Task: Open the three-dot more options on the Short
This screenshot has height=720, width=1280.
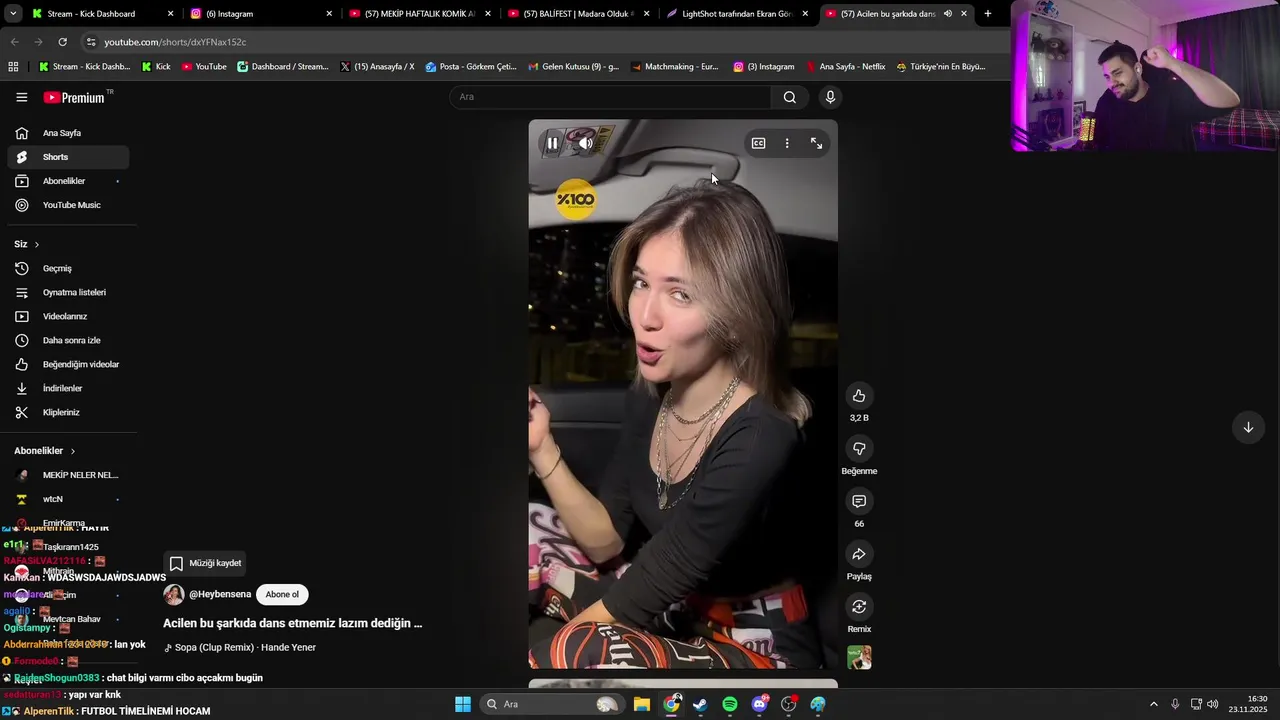Action: 787,143
